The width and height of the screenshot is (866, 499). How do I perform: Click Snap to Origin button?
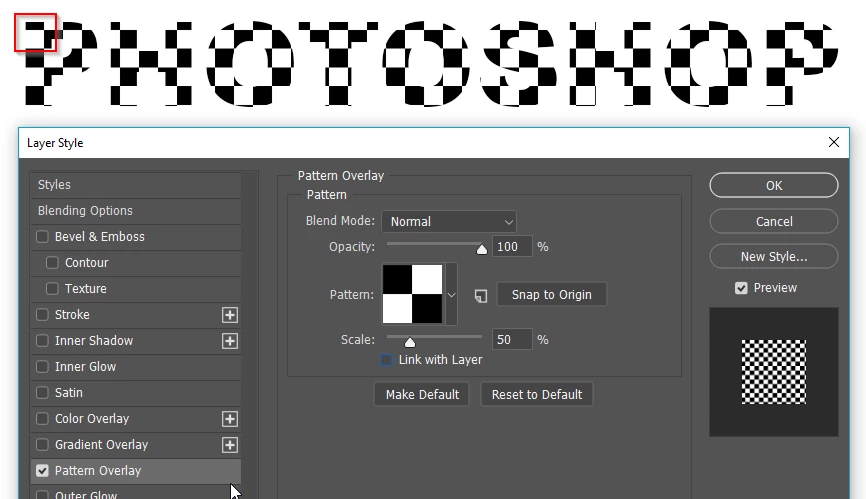[552, 295]
